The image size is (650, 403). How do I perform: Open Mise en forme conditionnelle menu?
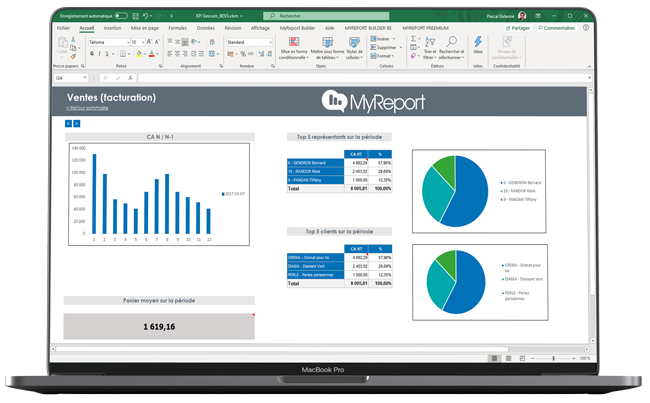point(294,48)
